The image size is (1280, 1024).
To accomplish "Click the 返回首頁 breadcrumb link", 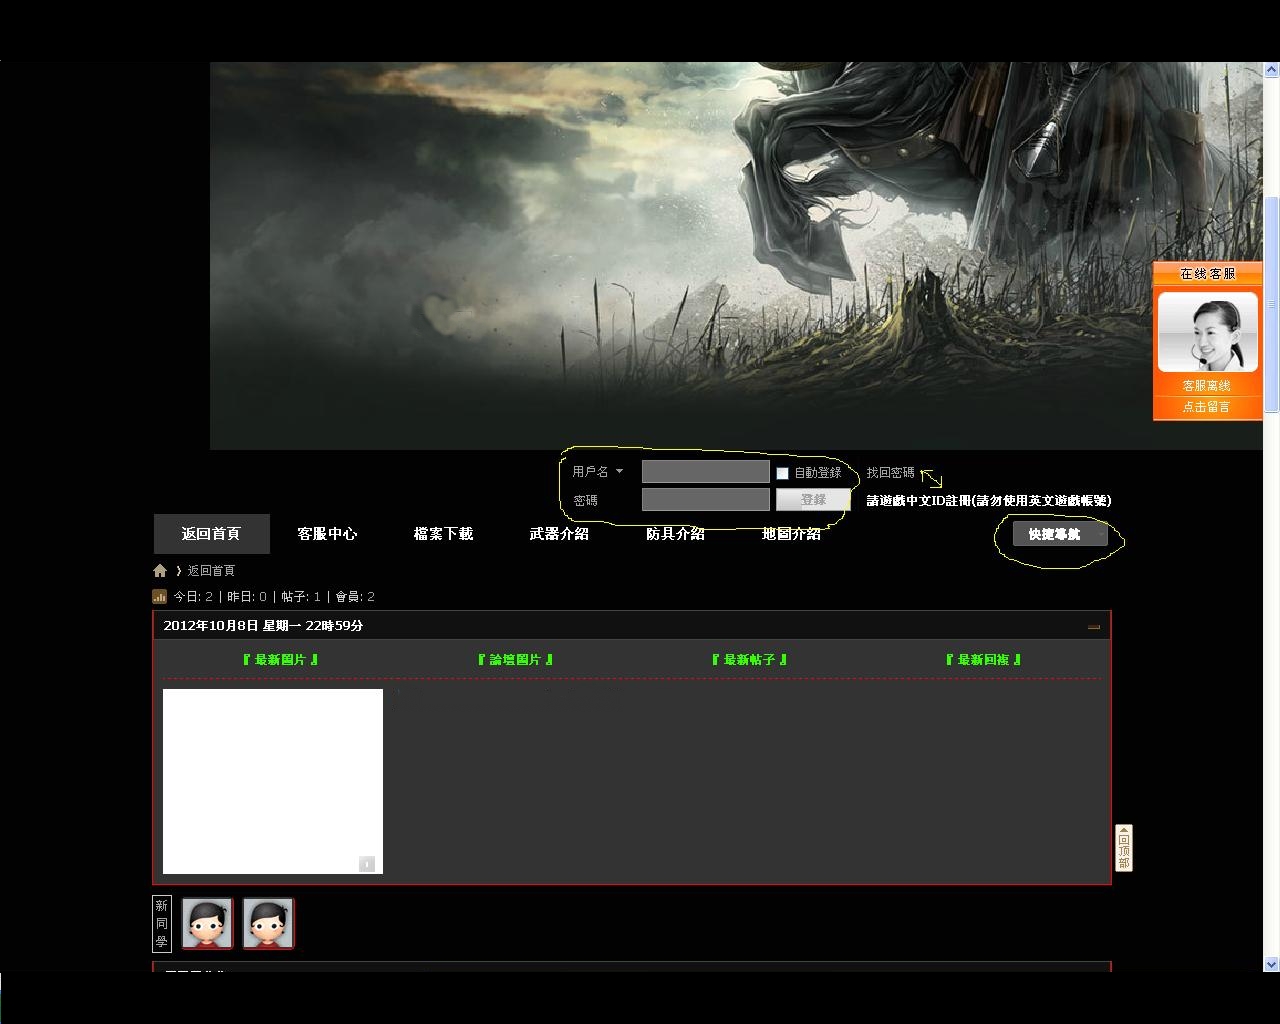I will pos(211,571).
